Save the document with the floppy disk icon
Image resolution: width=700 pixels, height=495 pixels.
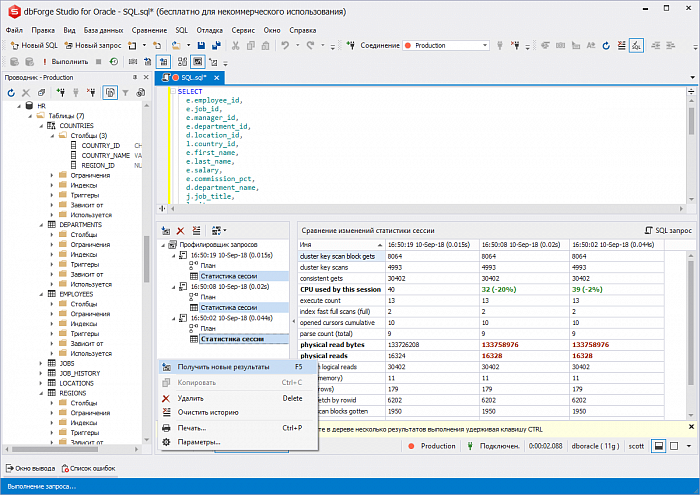point(201,46)
